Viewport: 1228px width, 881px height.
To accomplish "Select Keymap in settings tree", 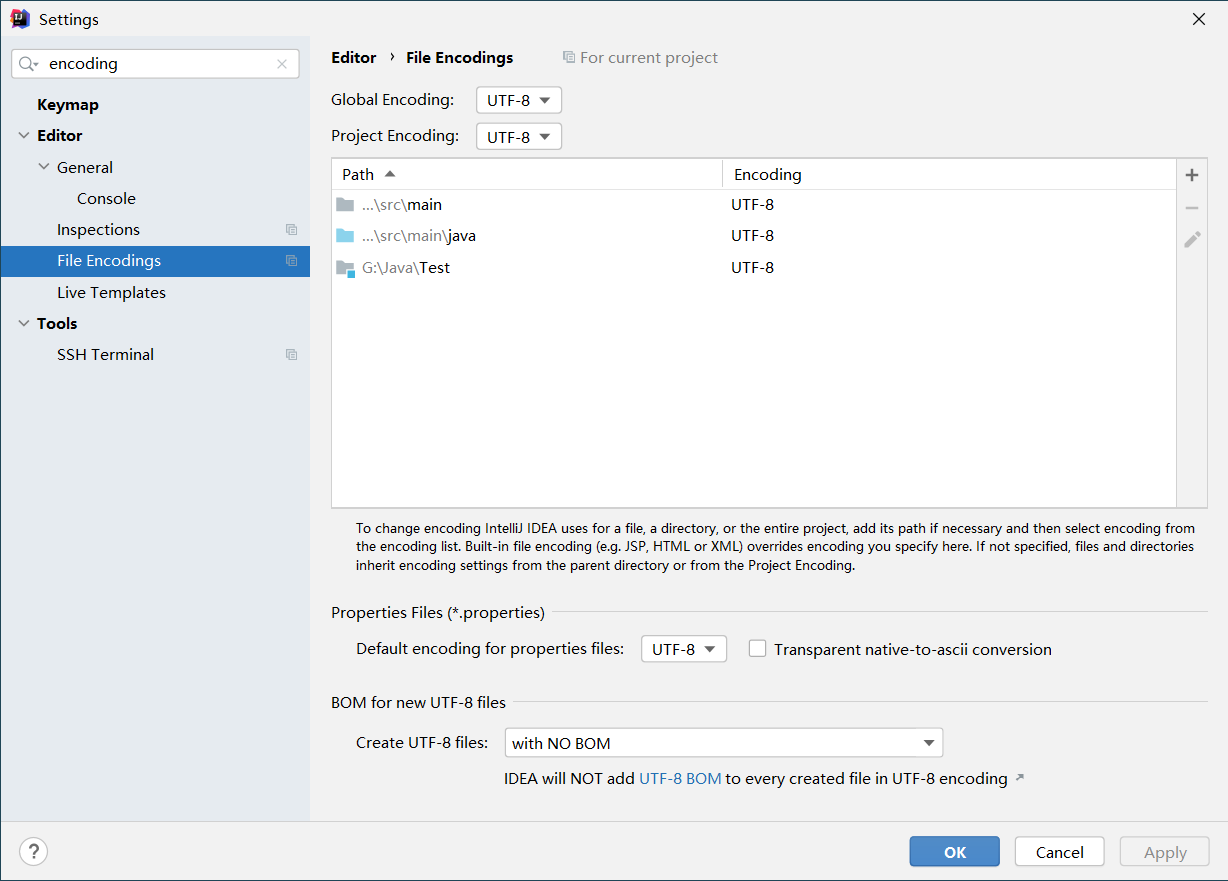I will (x=68, y=105).
